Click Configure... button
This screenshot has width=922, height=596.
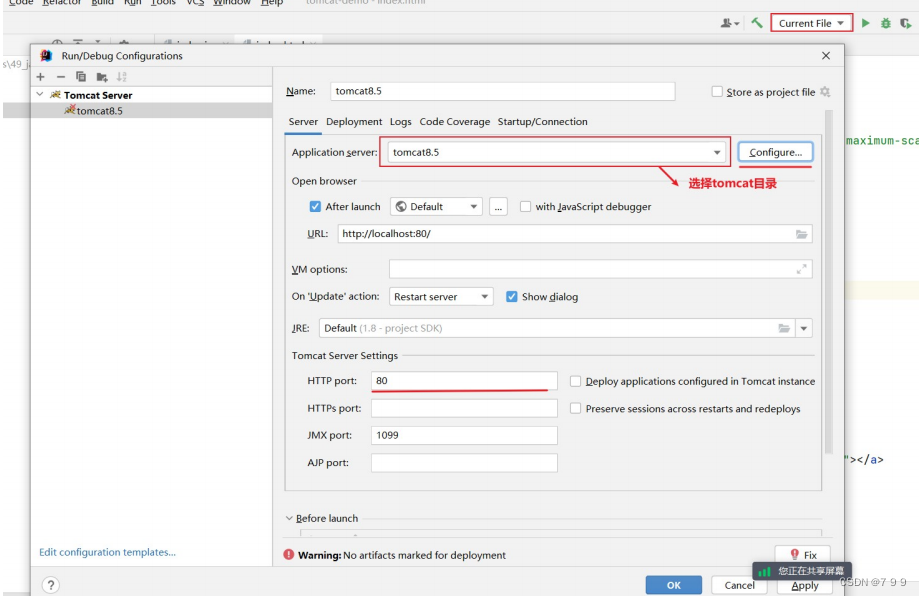776,152
